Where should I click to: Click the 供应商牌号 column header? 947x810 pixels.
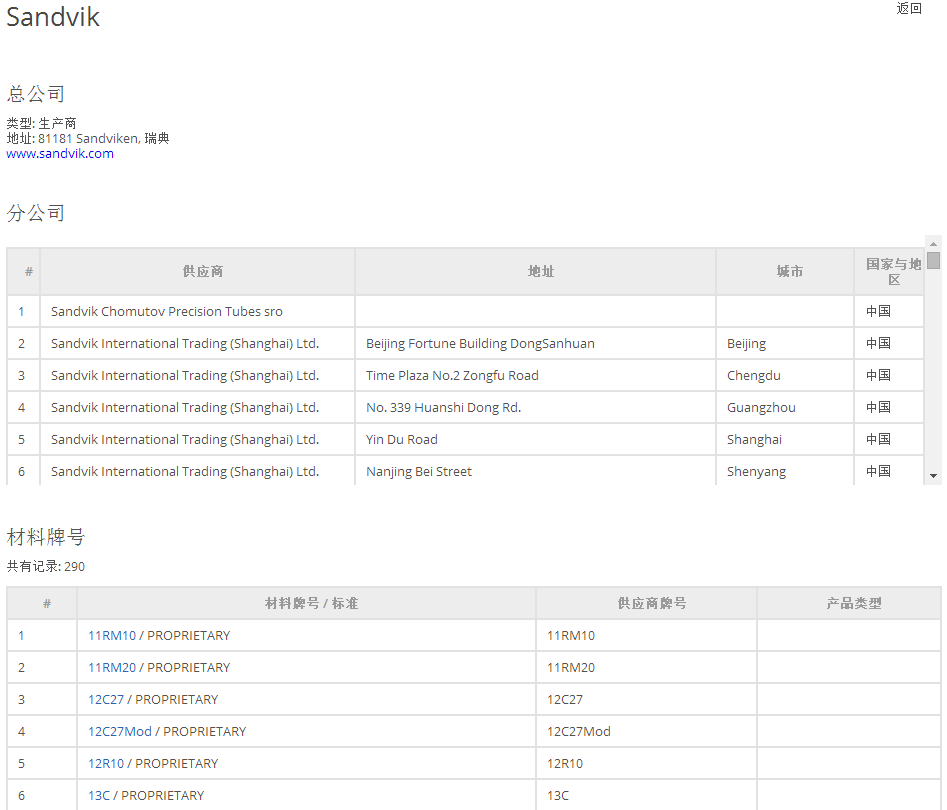pyautogui.click(x=652, y=603)
